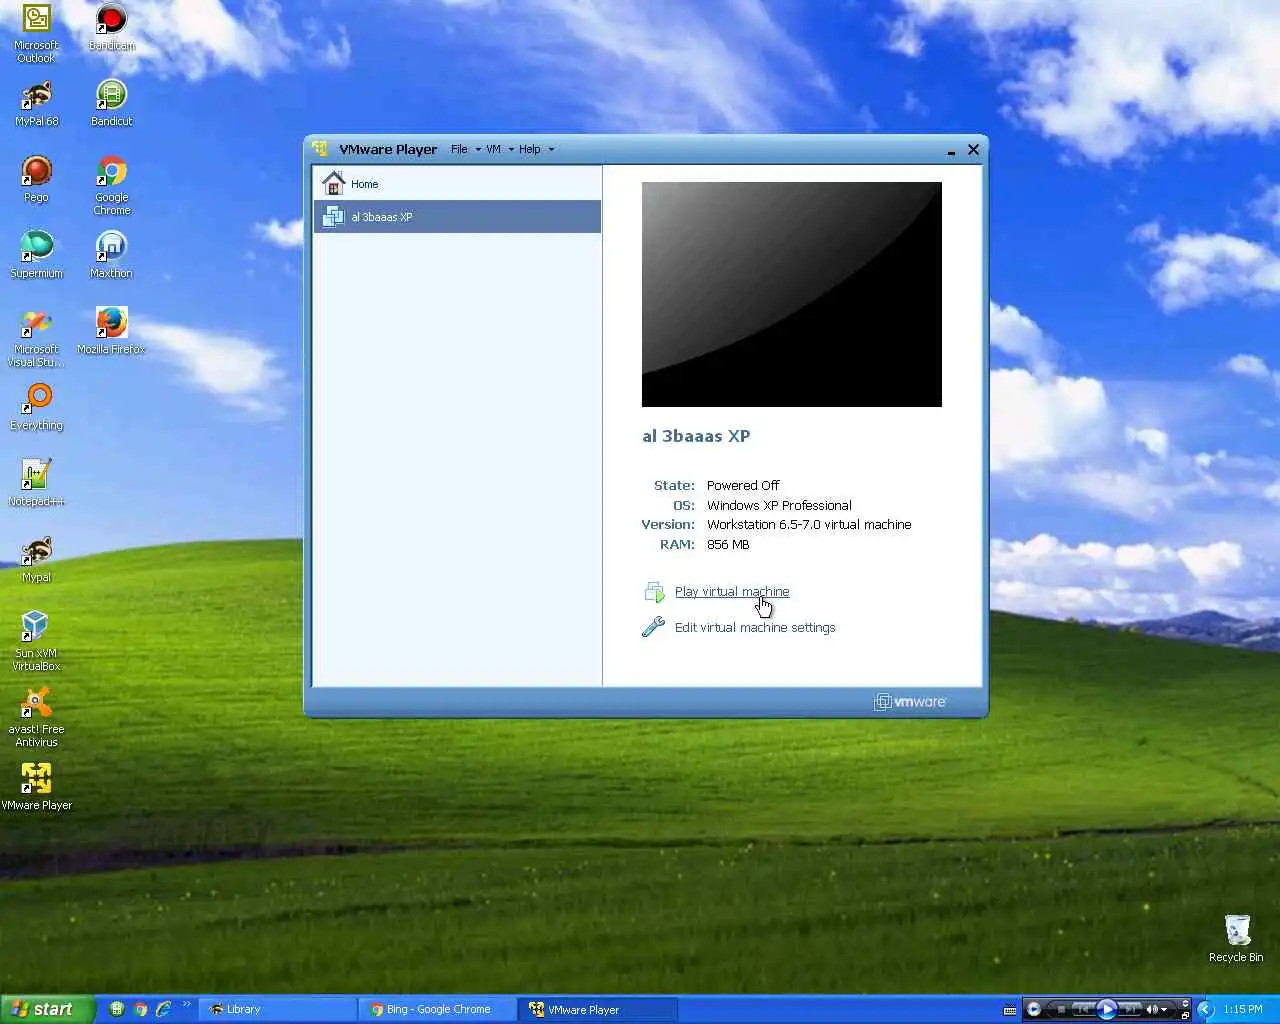The height and width of the screenshot is (1024, 1280).
Task: Select the Notepad++ desktop icon
Action: (36, 483)
